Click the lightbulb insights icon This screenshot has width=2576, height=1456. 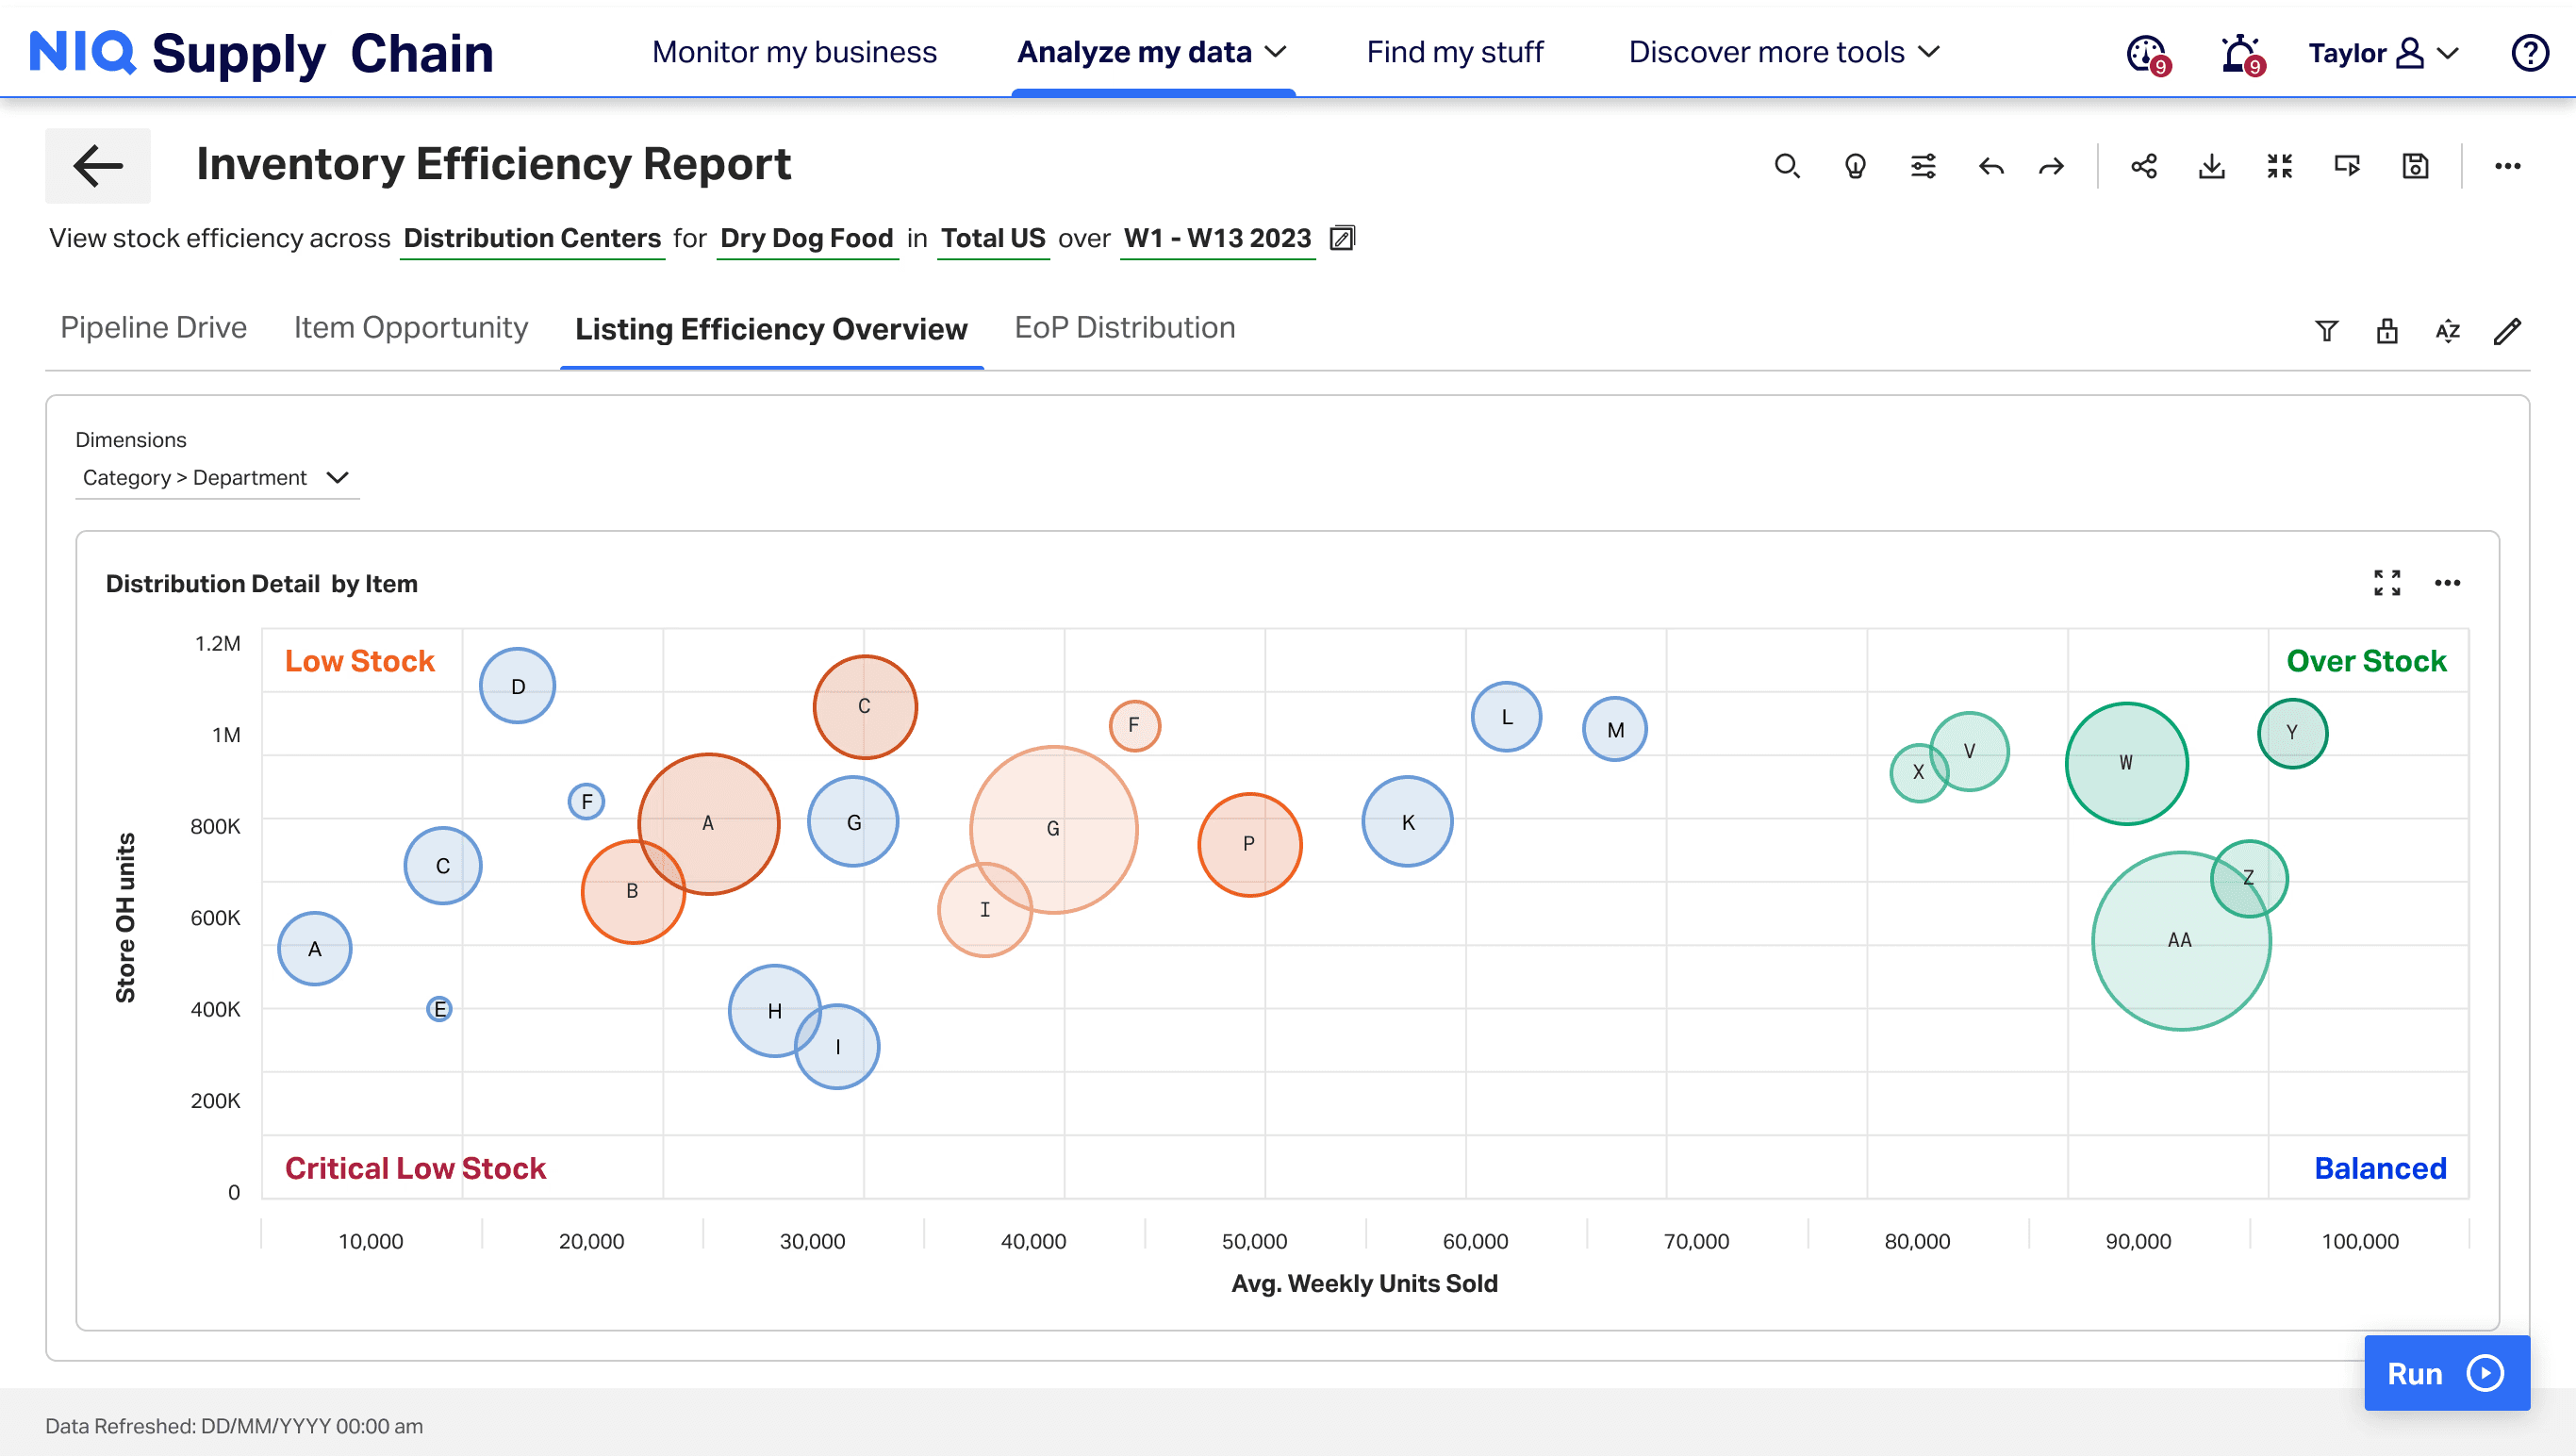1855,166
